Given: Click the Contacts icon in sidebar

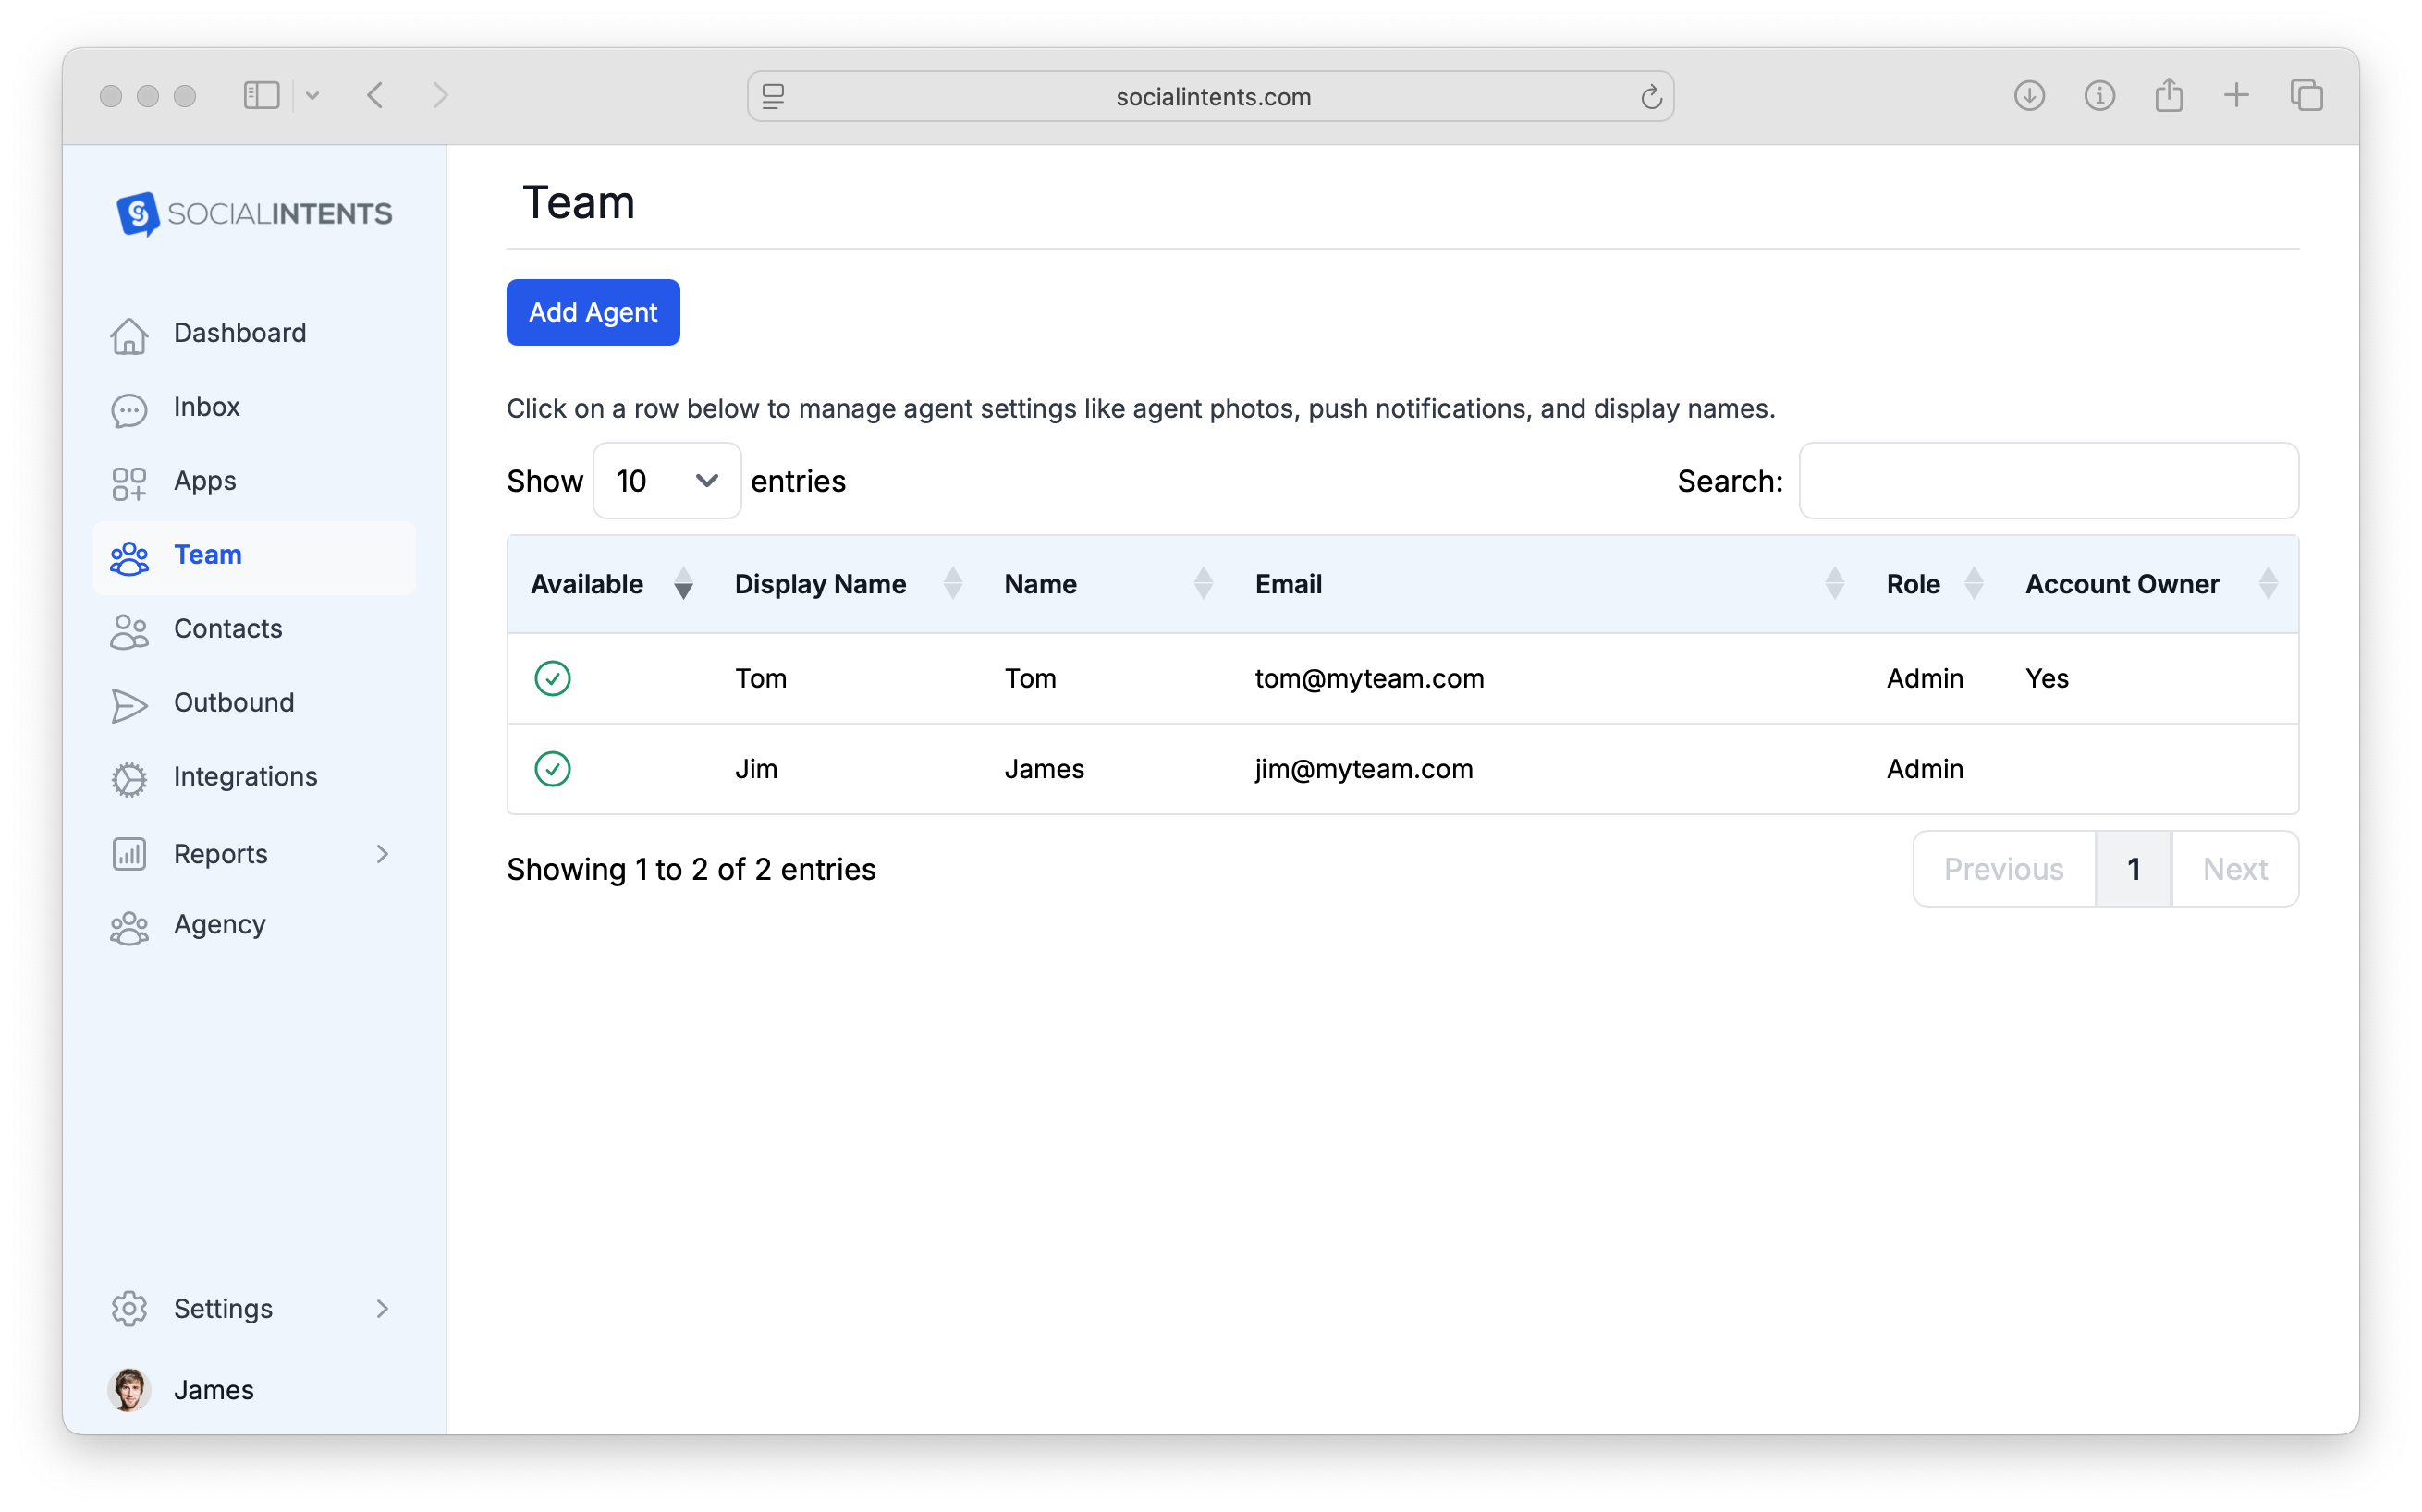Looking at the screenshot, I should [129, 630].
